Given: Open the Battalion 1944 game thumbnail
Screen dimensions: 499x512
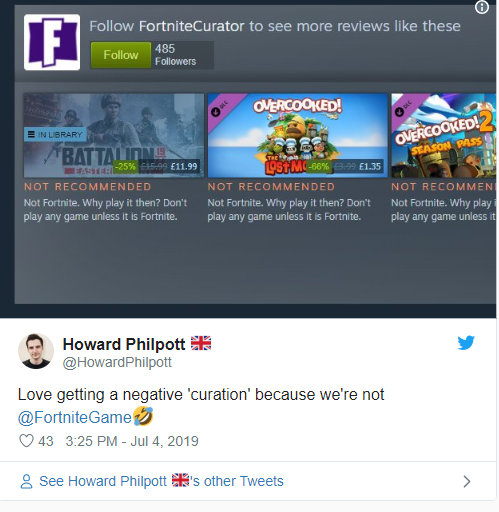Looking at the screenshot, I should tap(114, 135).
